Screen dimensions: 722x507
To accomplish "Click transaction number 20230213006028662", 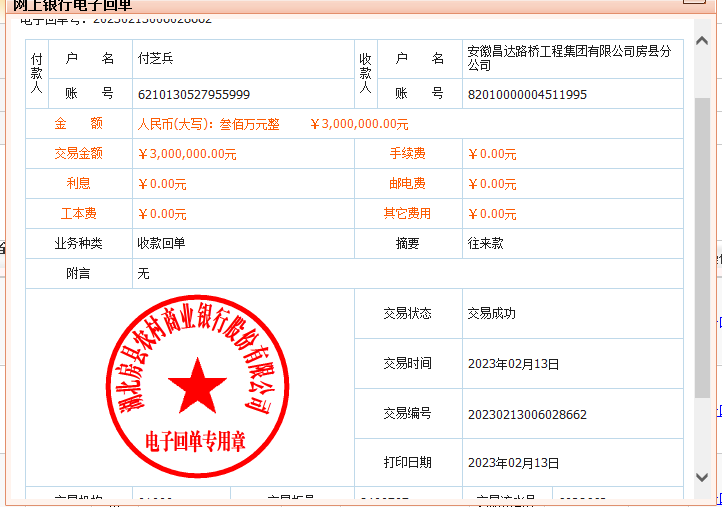I will tap(527, 414).
